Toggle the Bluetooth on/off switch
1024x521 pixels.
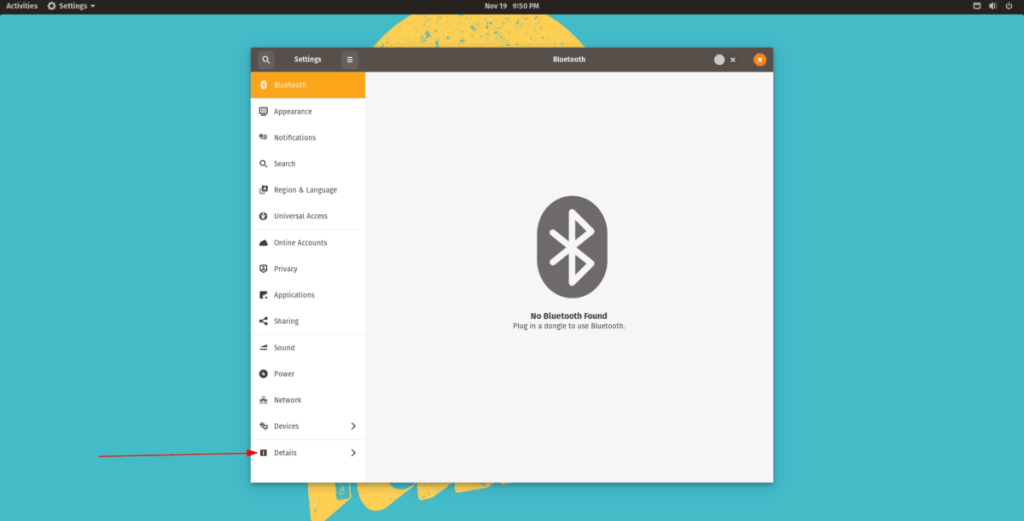(x=725, y=60)
